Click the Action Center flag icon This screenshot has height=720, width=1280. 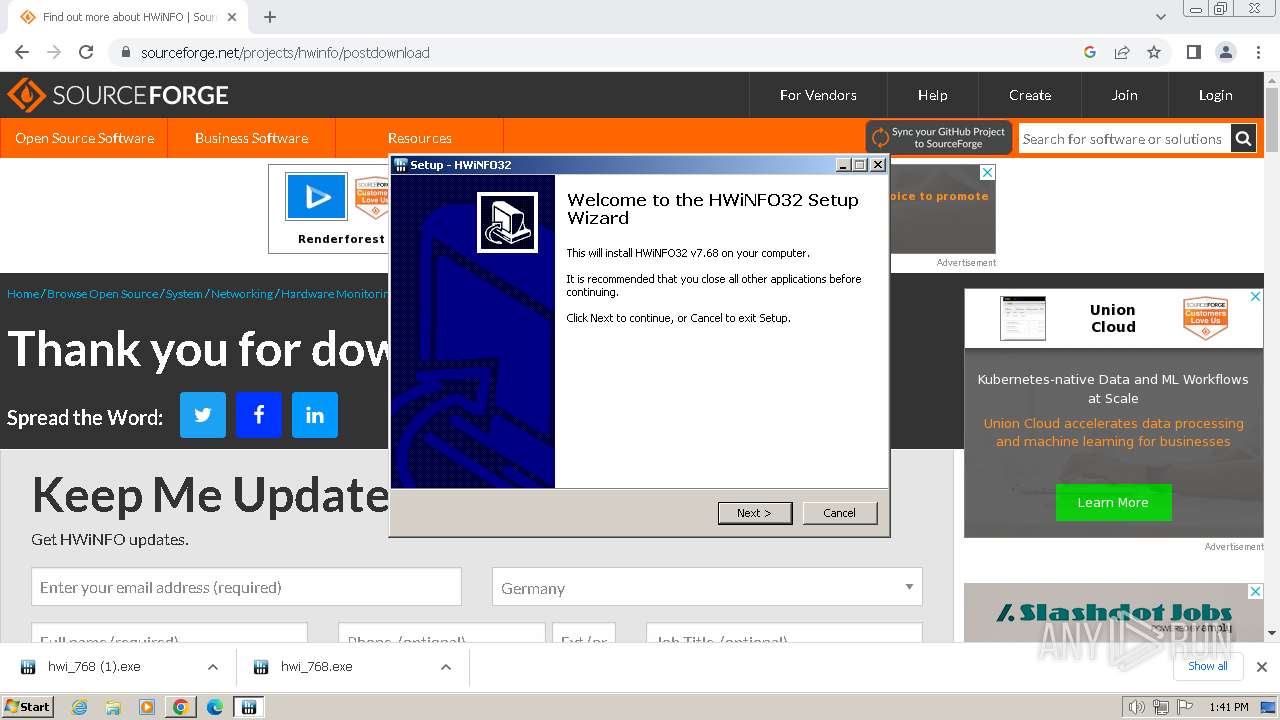pos(1185,707)
